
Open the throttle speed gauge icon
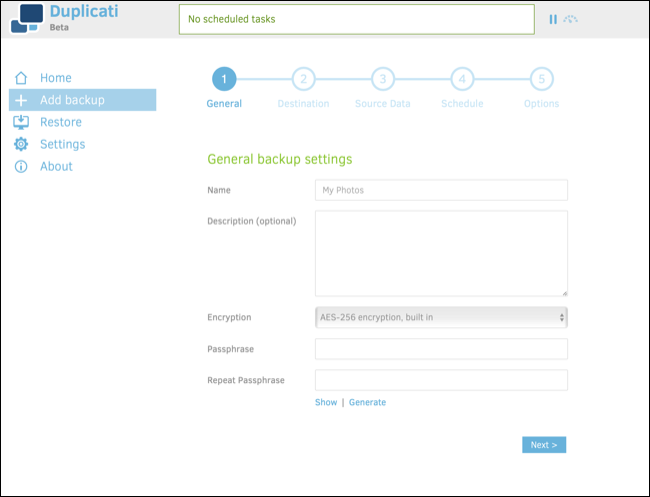[571, 19]
